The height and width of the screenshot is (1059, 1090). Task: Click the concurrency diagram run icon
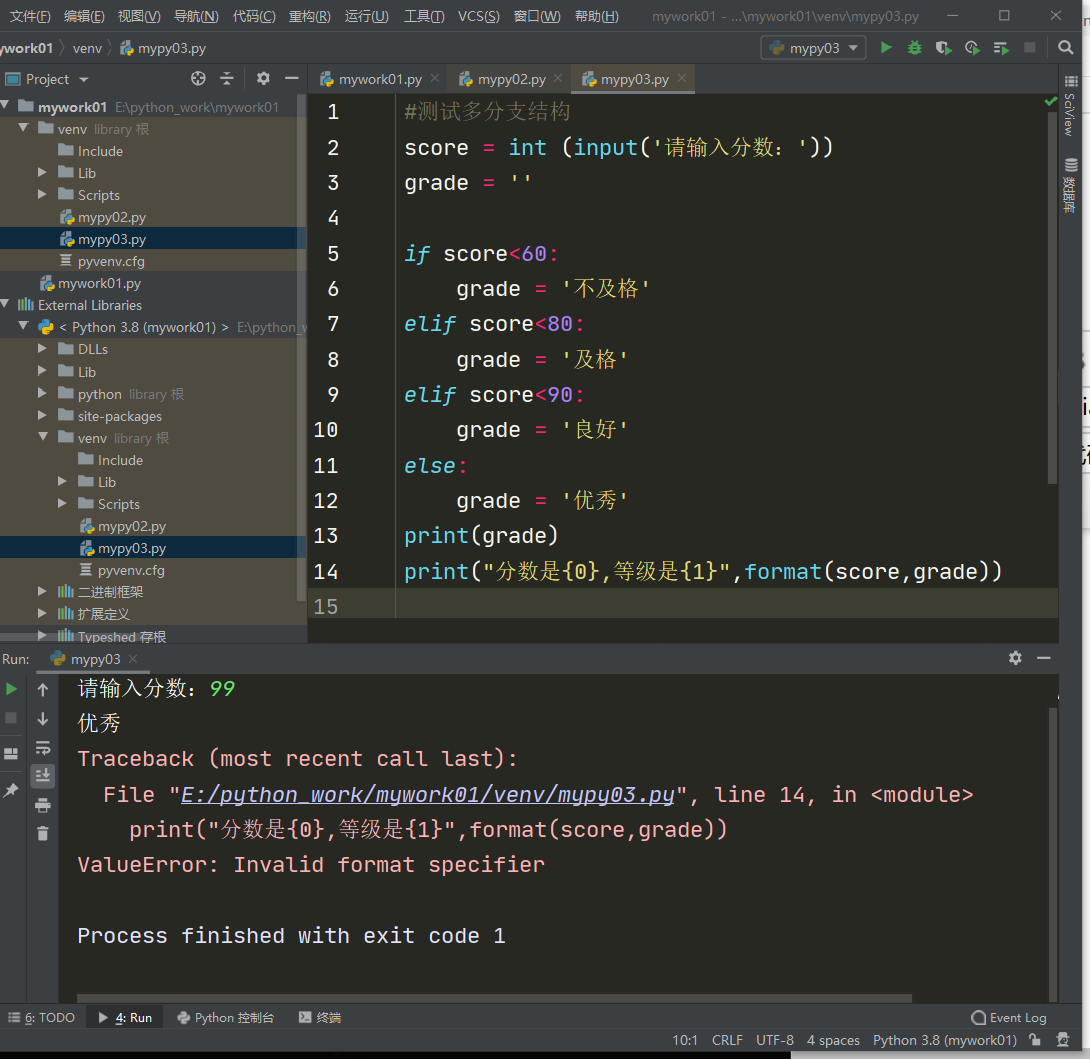coord(1001,48)
